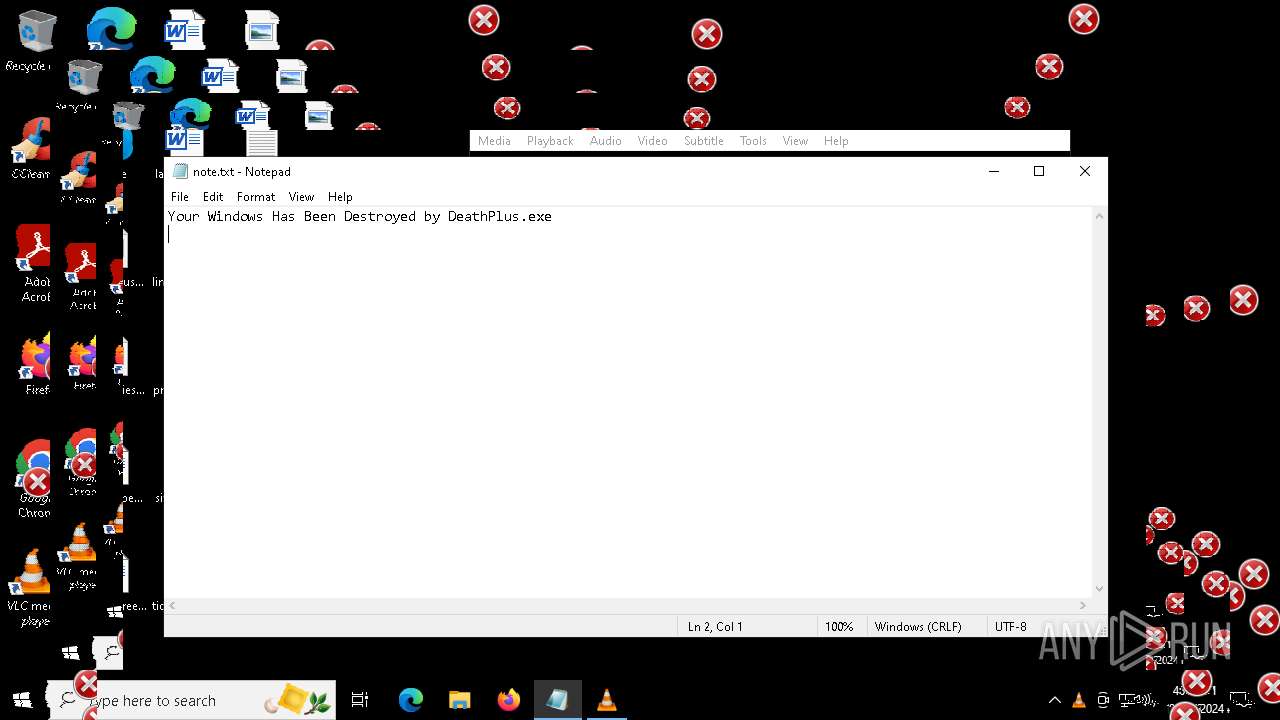Open the Notepad View menu
This screenshot has height=720, width=1280.
(x=301, y=197)
